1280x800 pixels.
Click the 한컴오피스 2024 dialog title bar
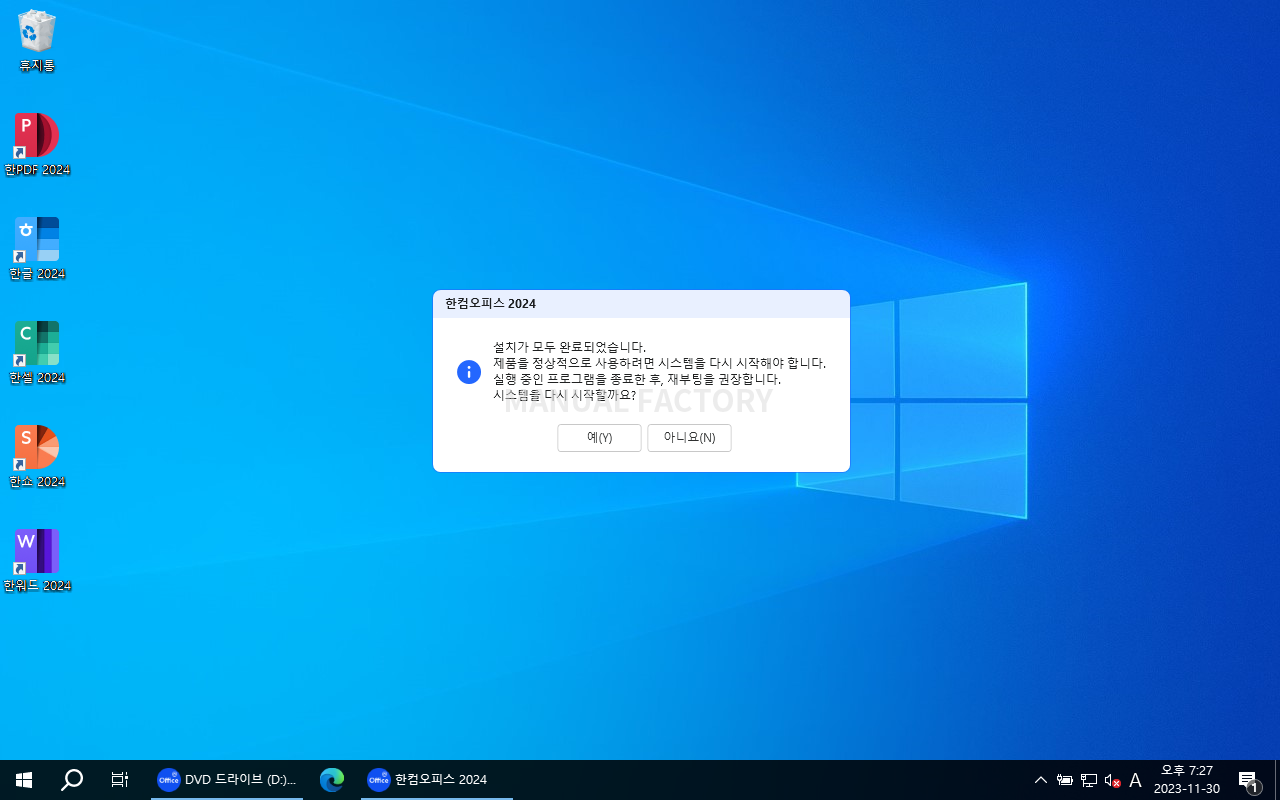pos(641,304)
